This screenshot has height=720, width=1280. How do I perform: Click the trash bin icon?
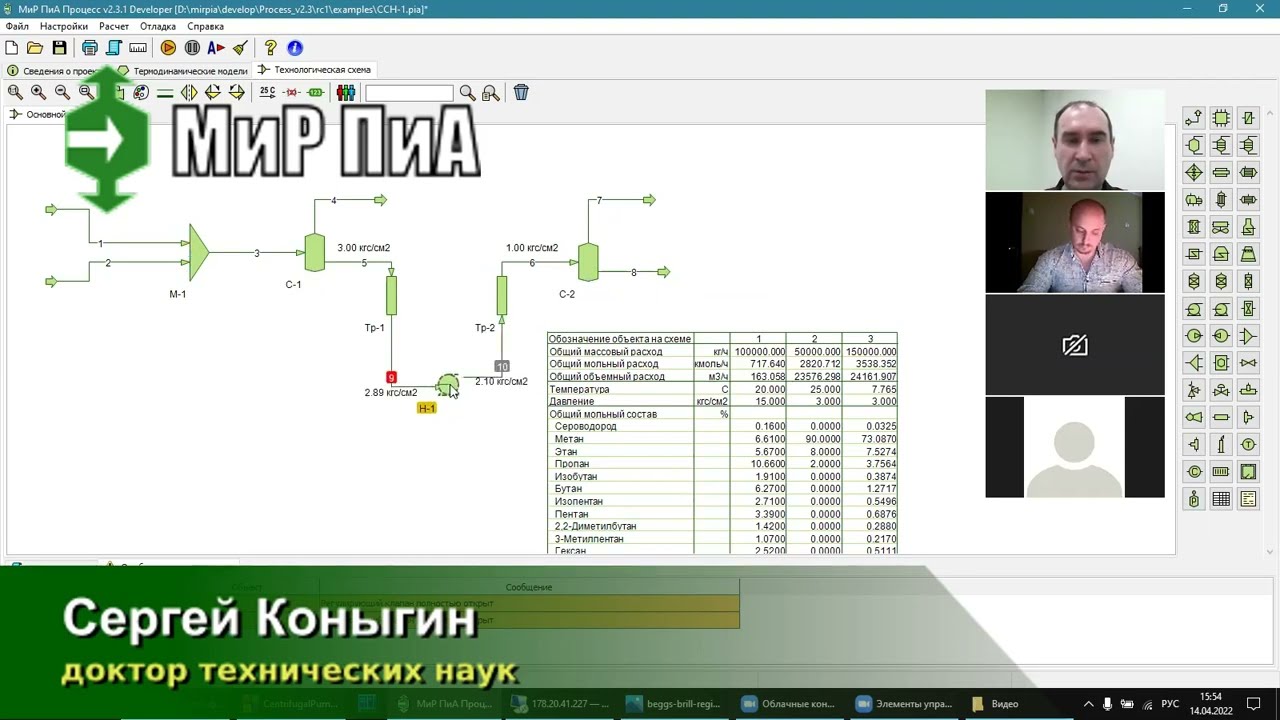coord(521,92)
